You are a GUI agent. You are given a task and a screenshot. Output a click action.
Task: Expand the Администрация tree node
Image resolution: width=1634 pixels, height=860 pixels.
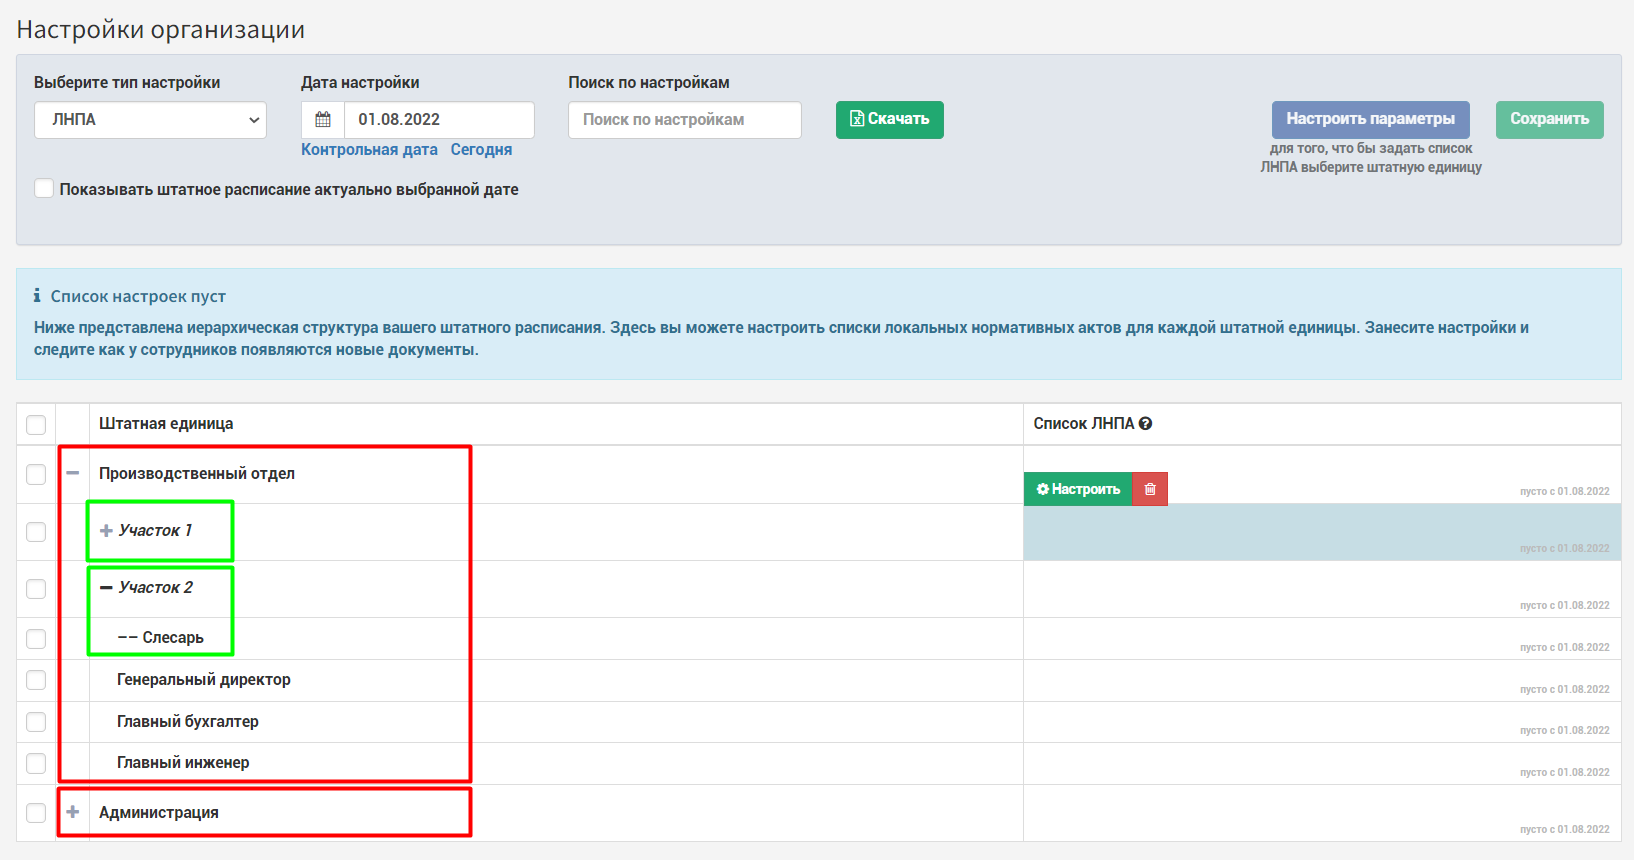[x=73, y=812]
